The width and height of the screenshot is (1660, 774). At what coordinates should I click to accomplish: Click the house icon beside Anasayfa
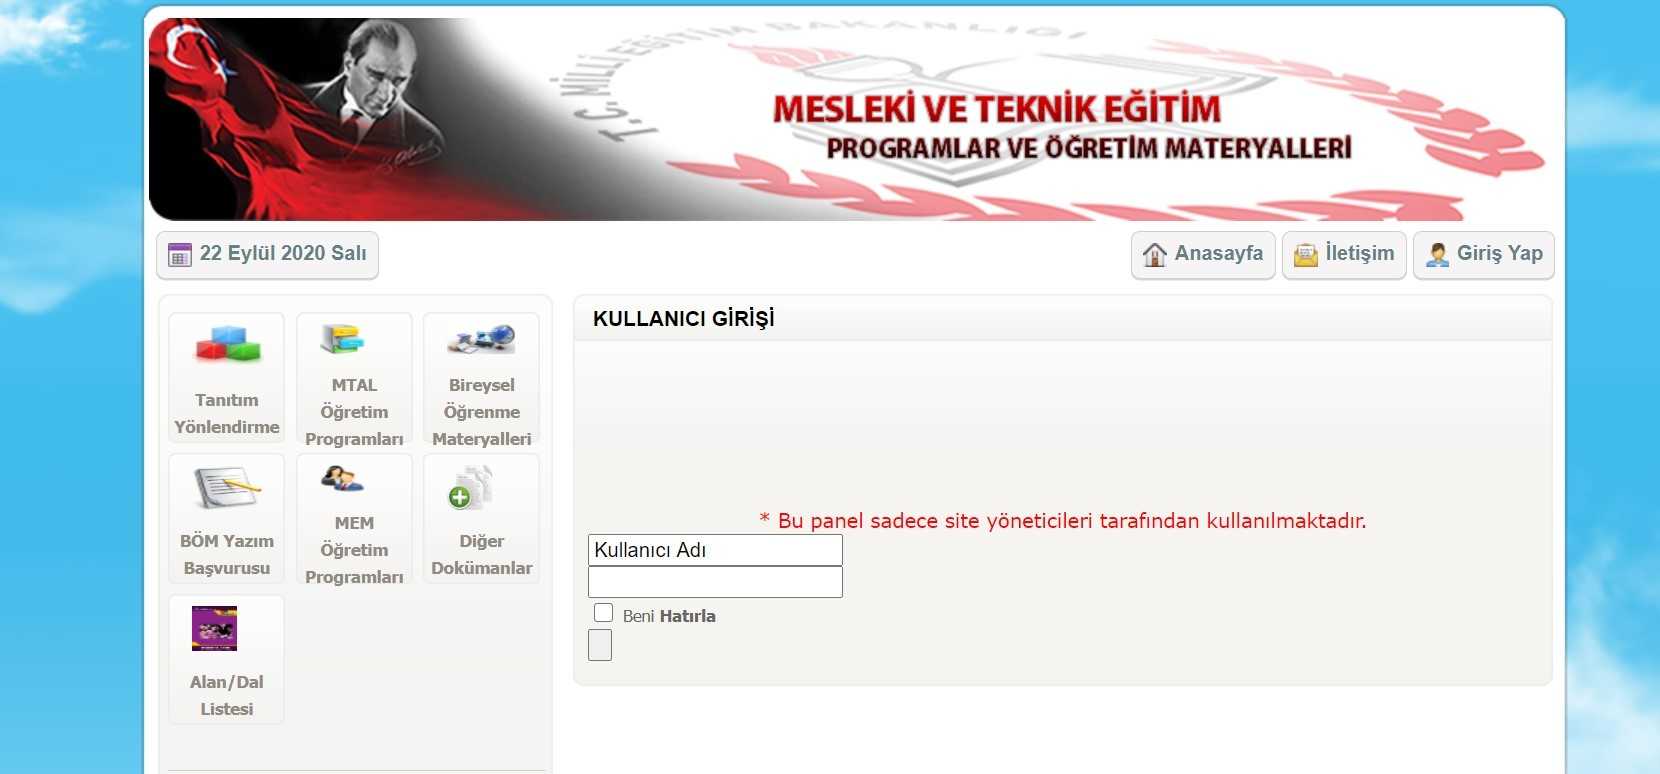1155,254
